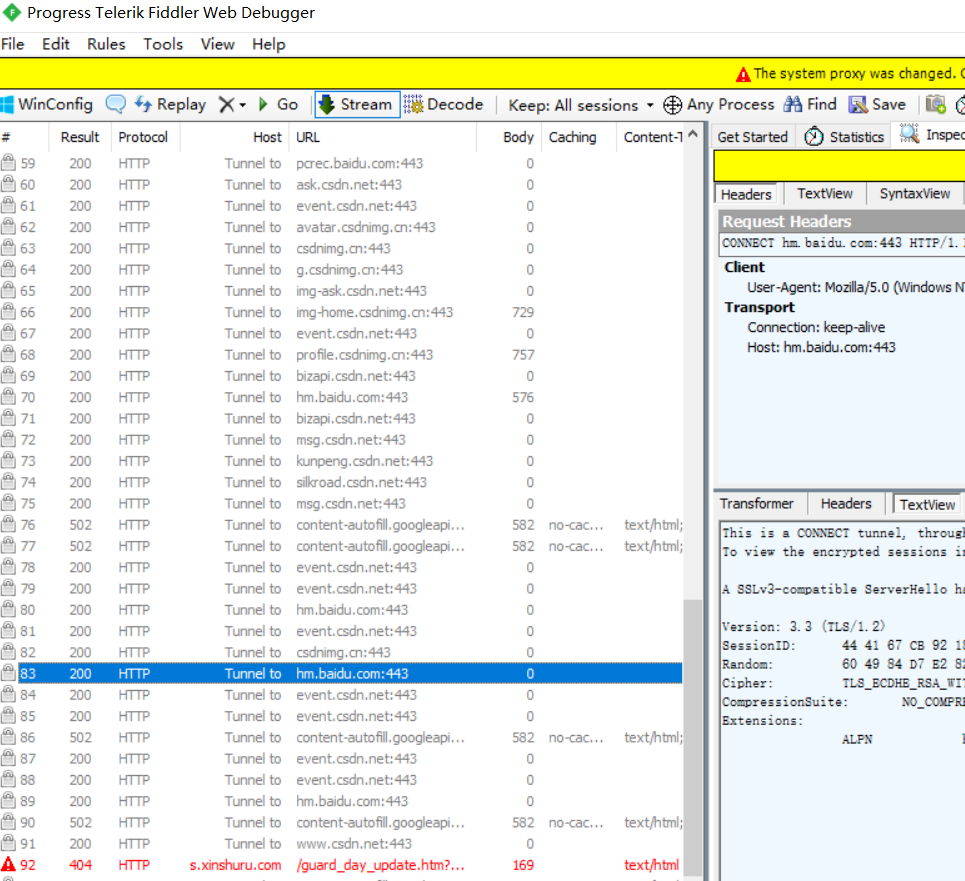The height and width of the screenshot is (881, 965).
Task: Open the Edit menu
Action: (x=55, y=44)
